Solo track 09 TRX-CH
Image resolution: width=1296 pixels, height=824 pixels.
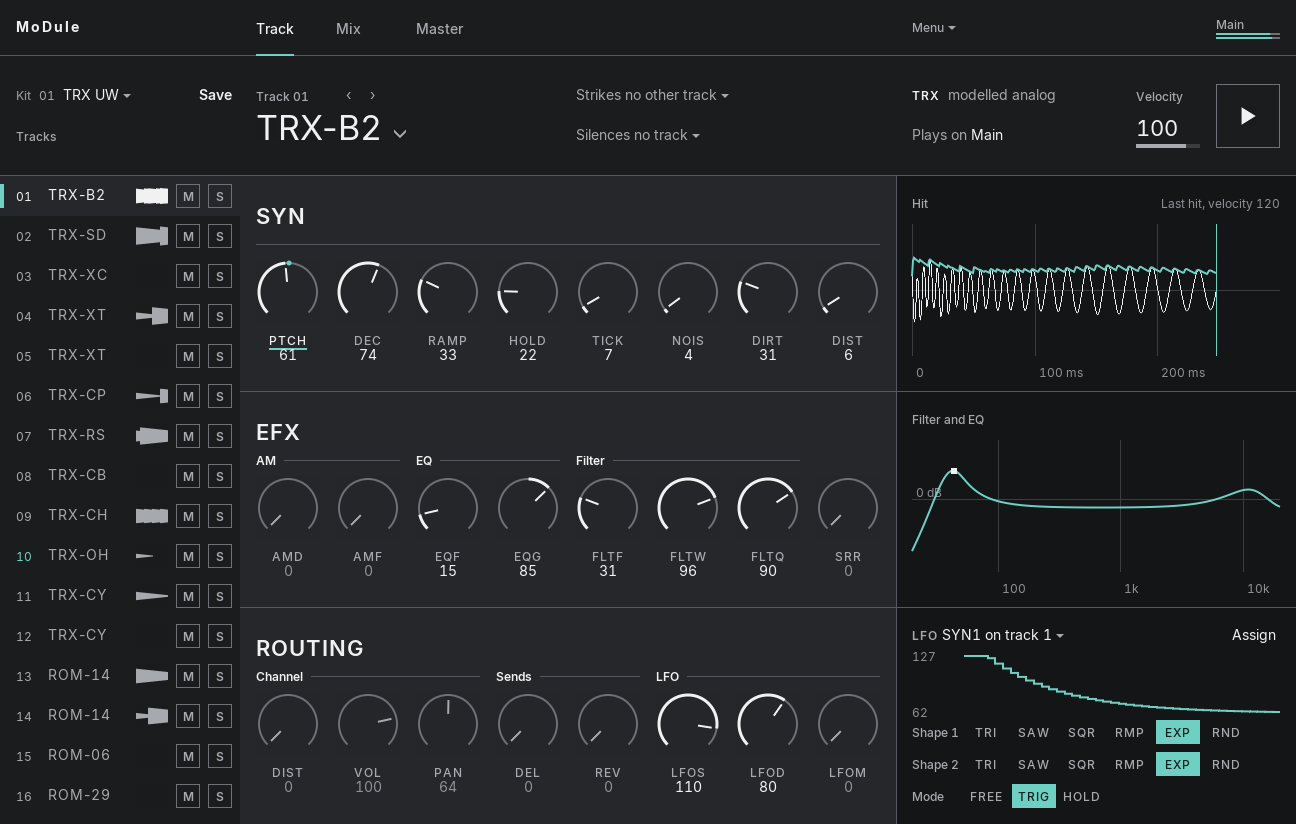click(x=220, y=516)
